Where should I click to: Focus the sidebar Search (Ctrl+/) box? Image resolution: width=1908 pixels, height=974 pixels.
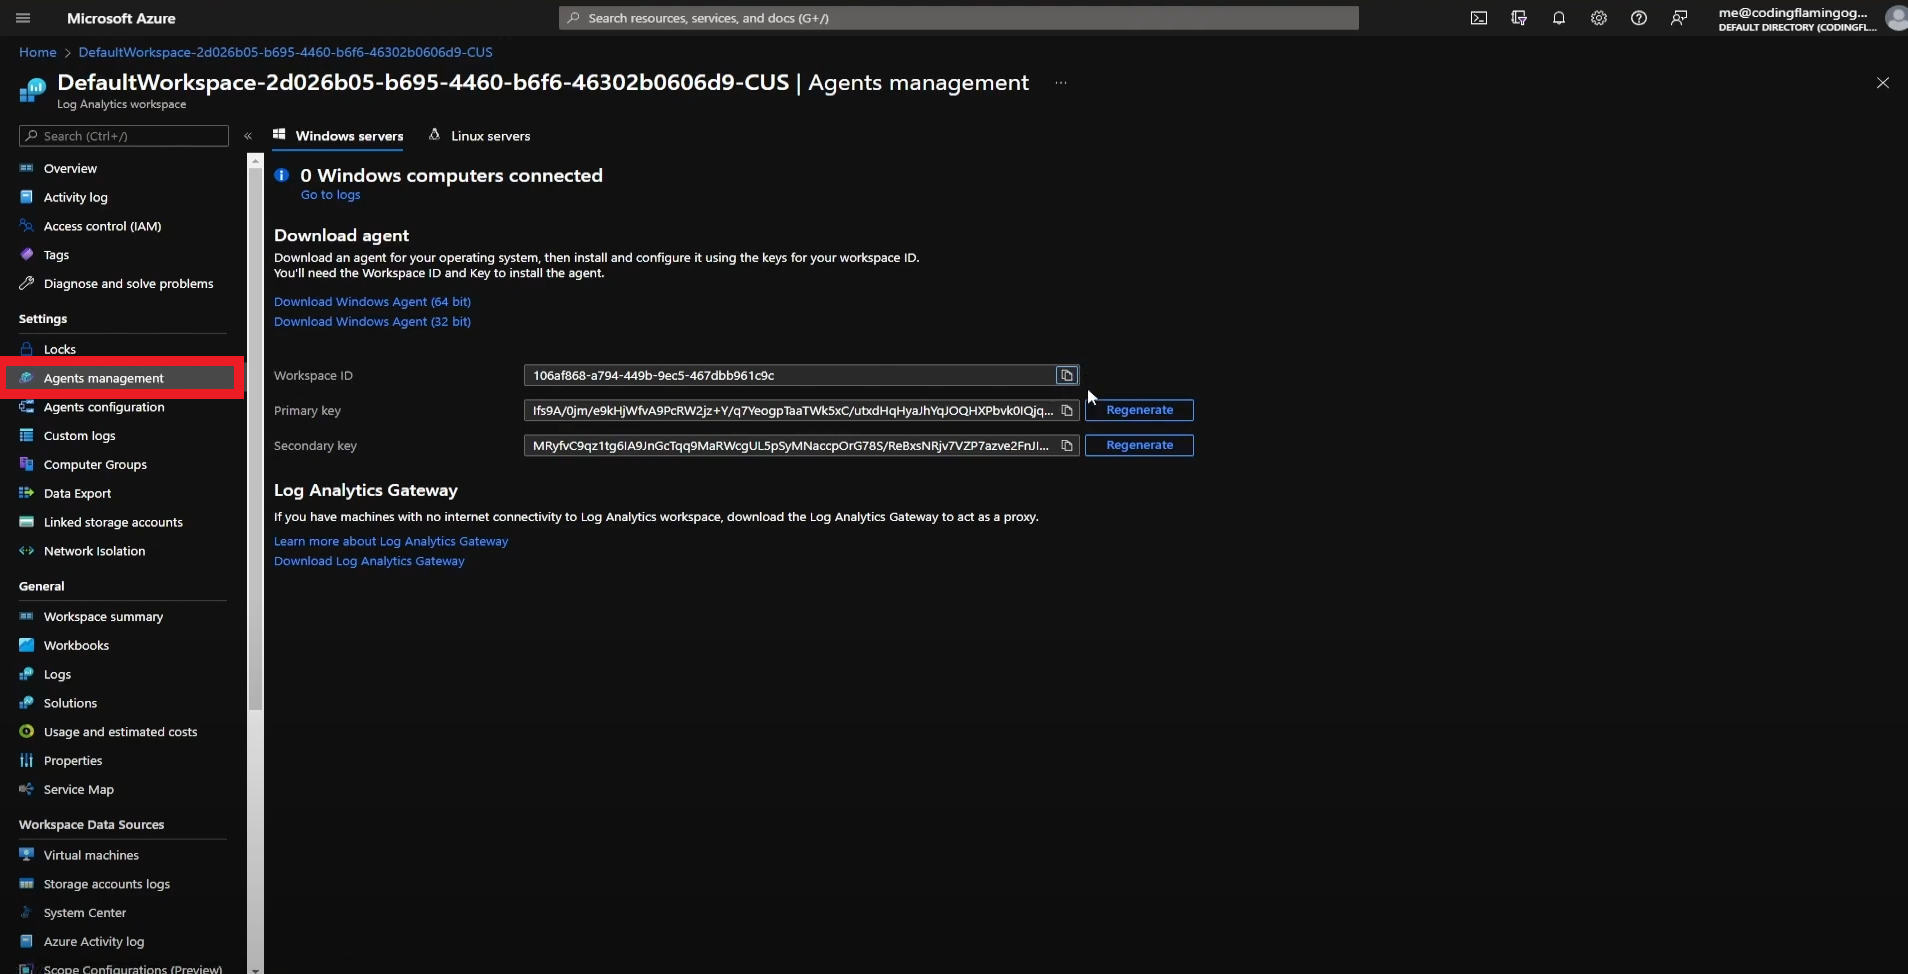[x=124, y=136]
